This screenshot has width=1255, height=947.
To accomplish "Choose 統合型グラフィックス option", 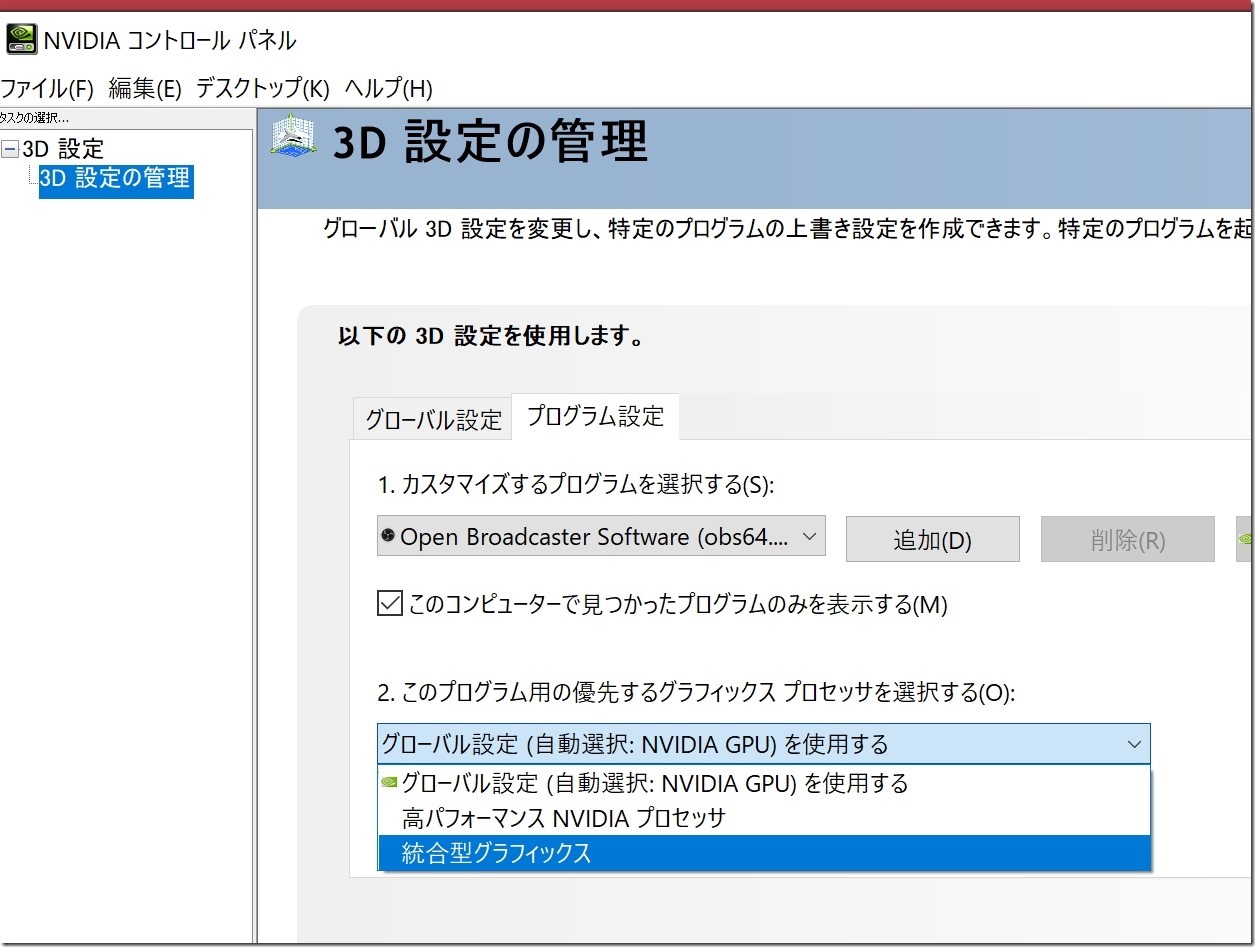I will click(x=764, y=852).
